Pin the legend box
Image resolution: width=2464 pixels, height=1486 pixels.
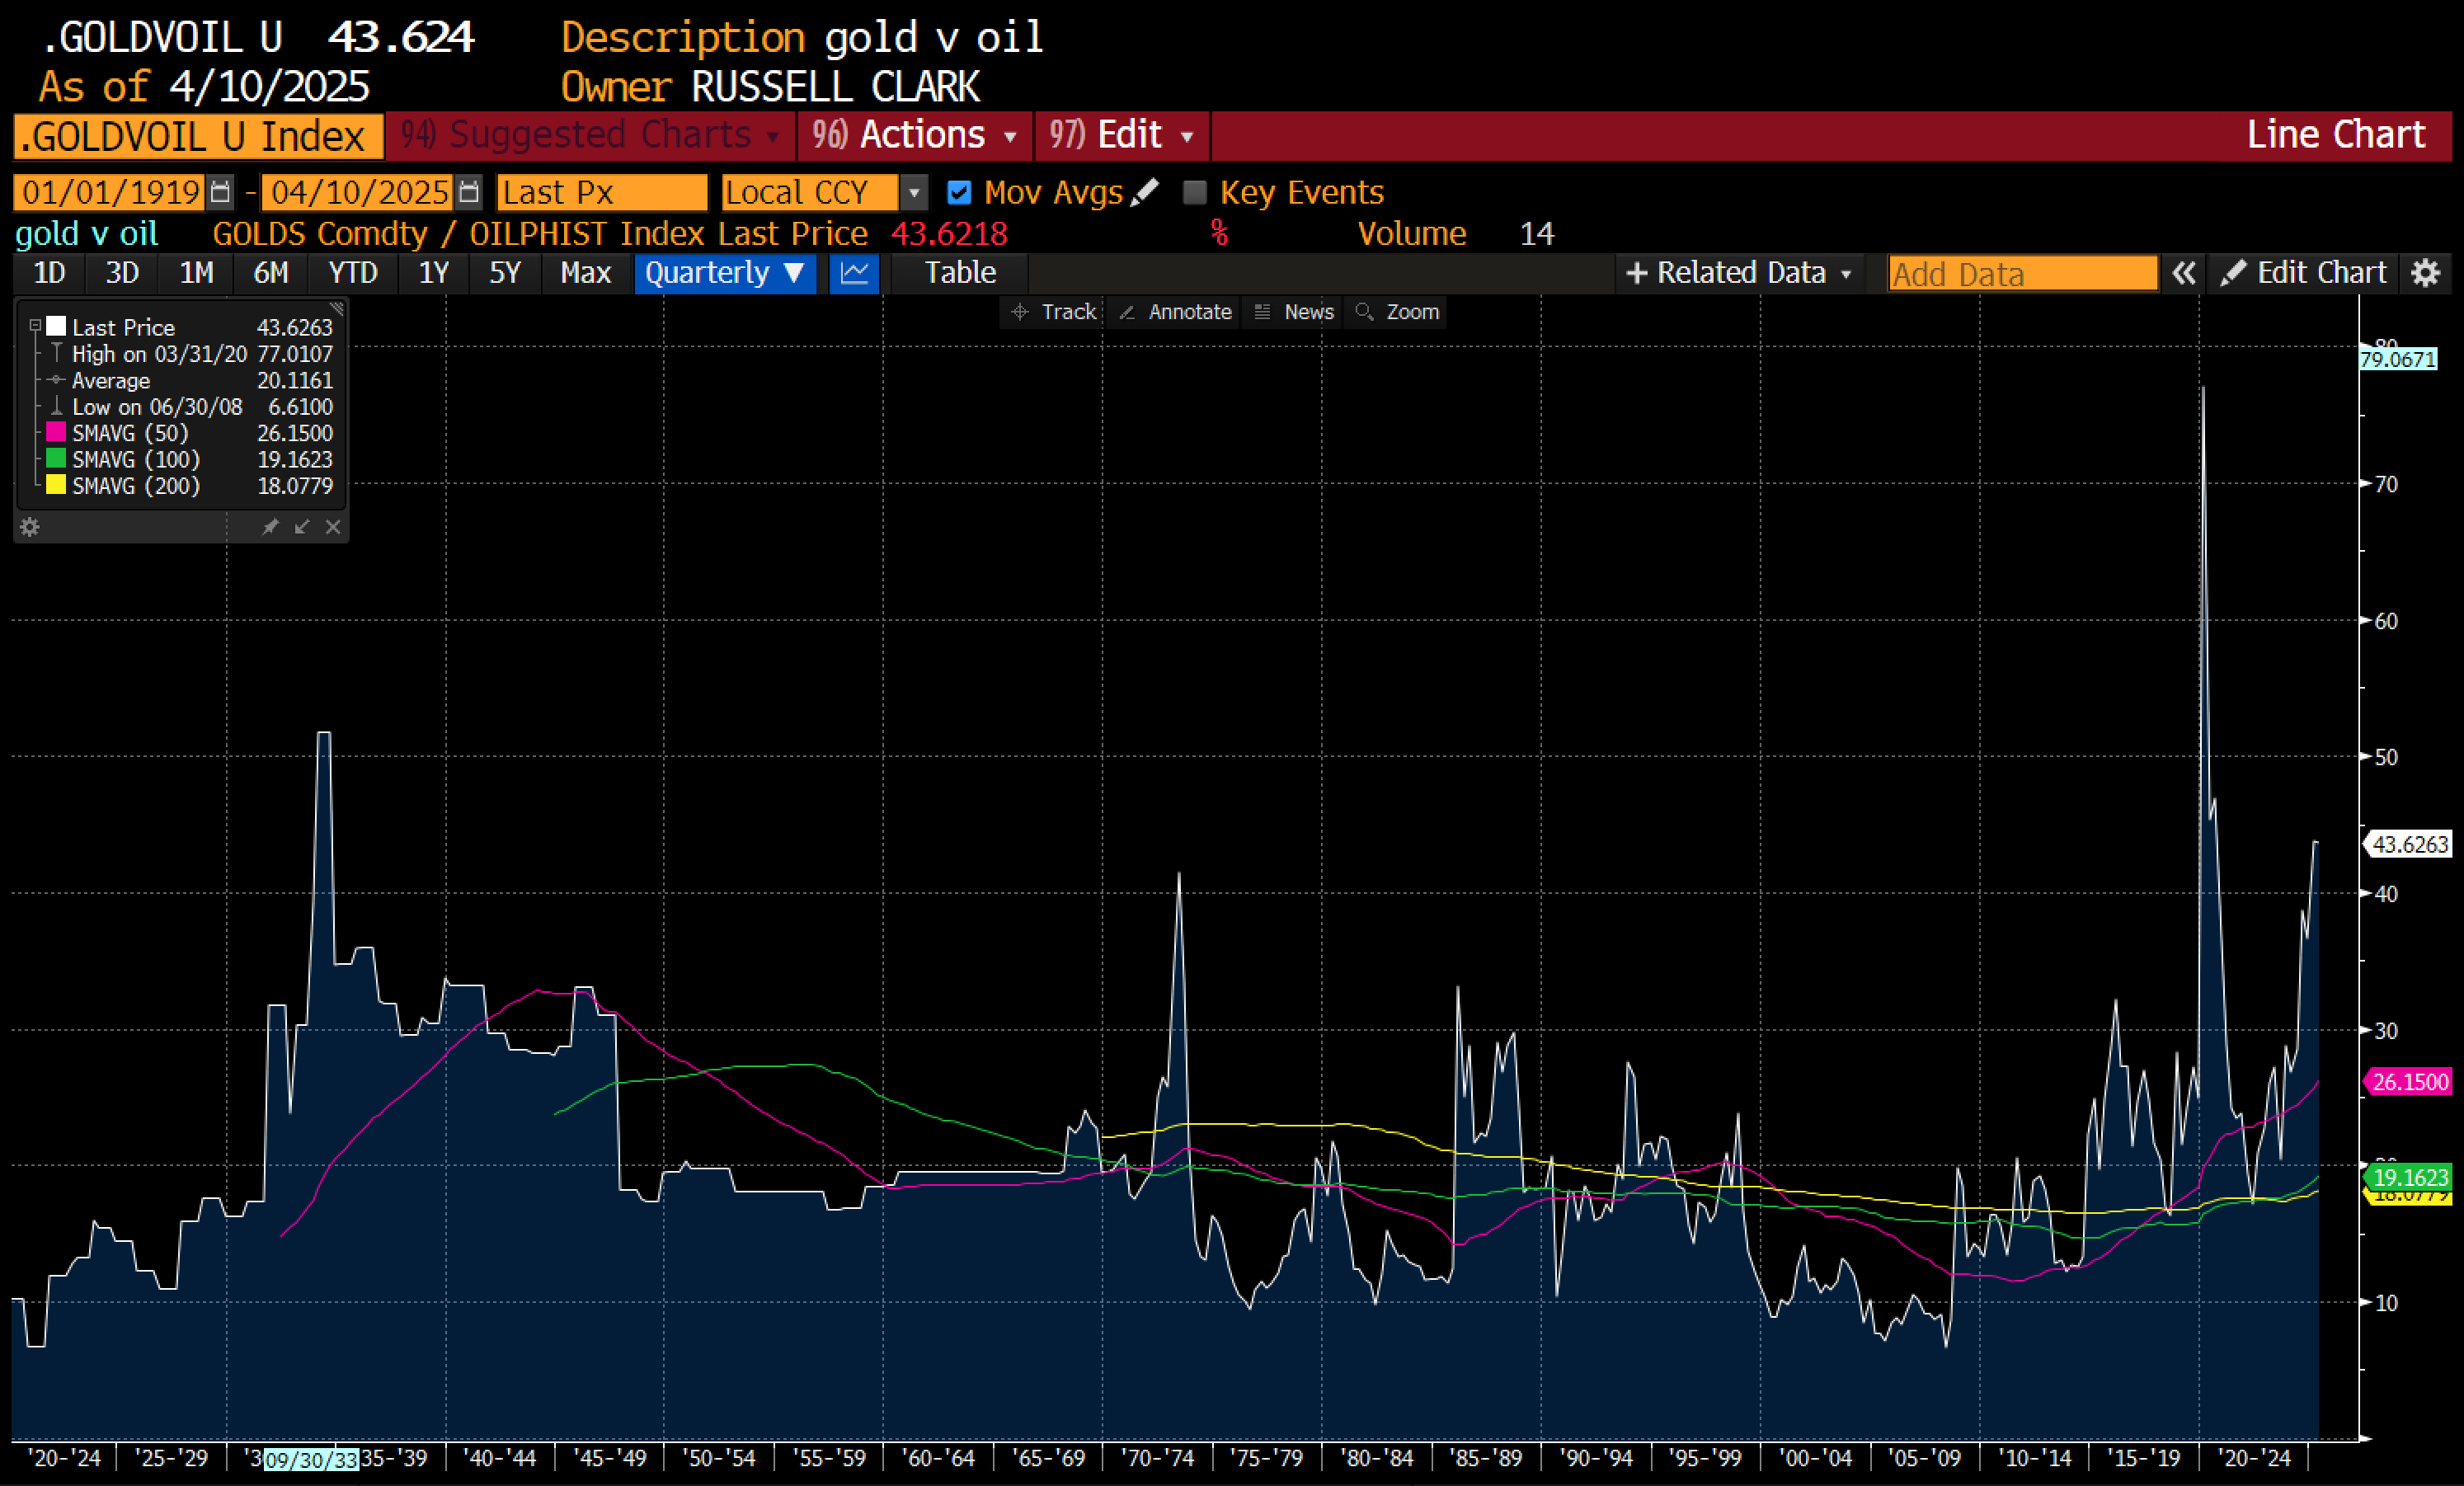point(270,527)
